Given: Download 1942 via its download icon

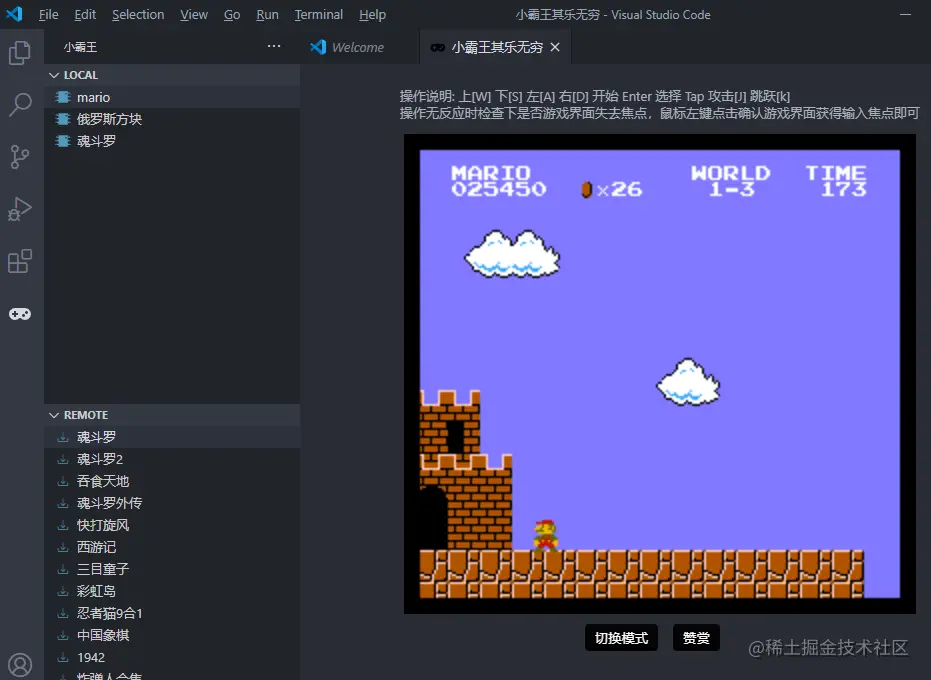Looking at the screenshot, I should click(x=62, y=657).
